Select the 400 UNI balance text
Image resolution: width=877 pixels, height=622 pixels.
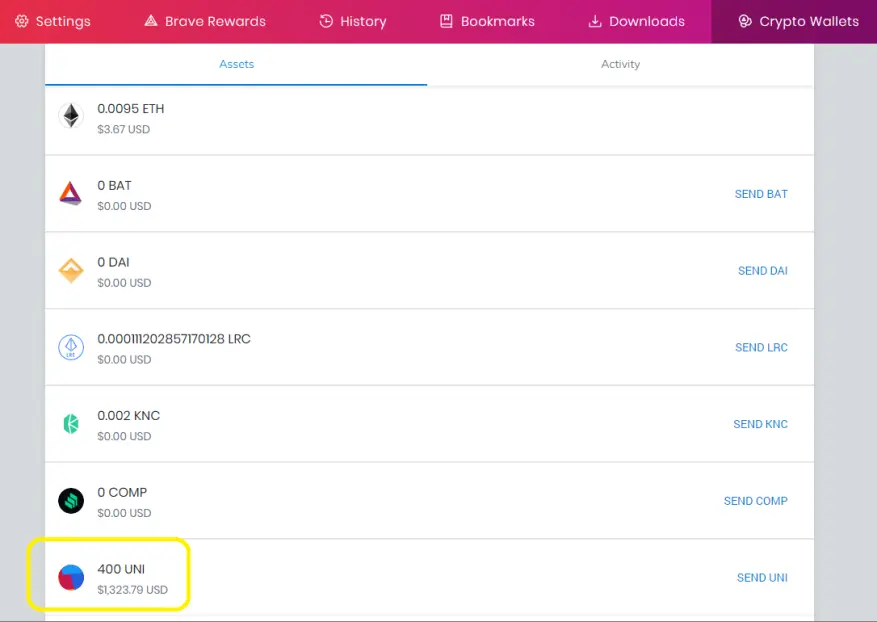click(x=121, y=569)
